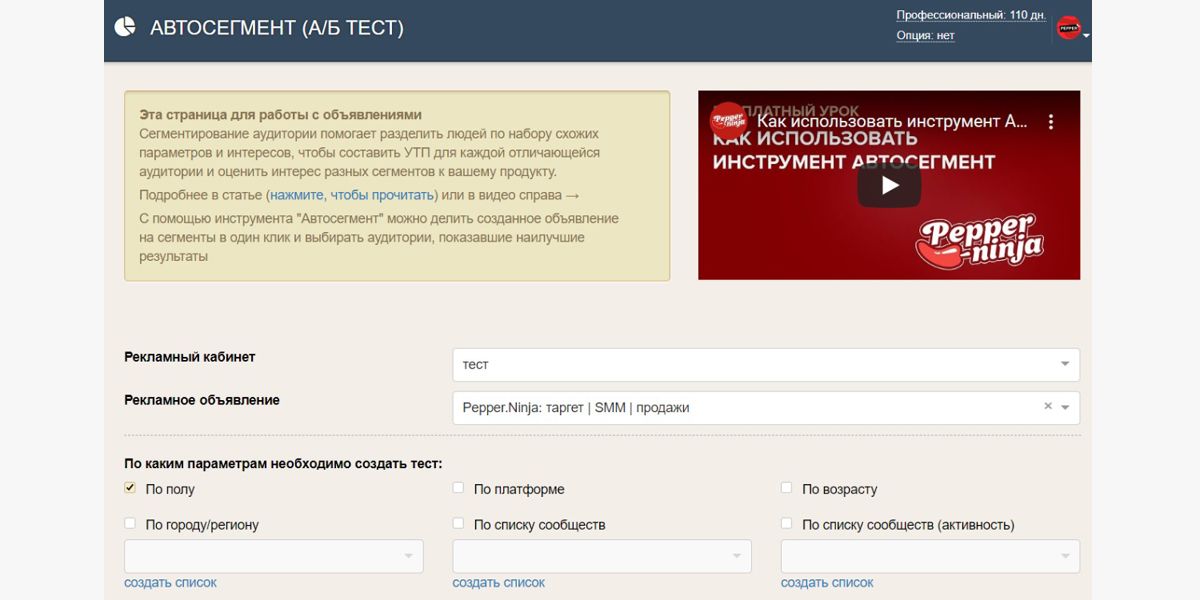Click the 'Рекламный кабинет' field label

tap(190, 357)
